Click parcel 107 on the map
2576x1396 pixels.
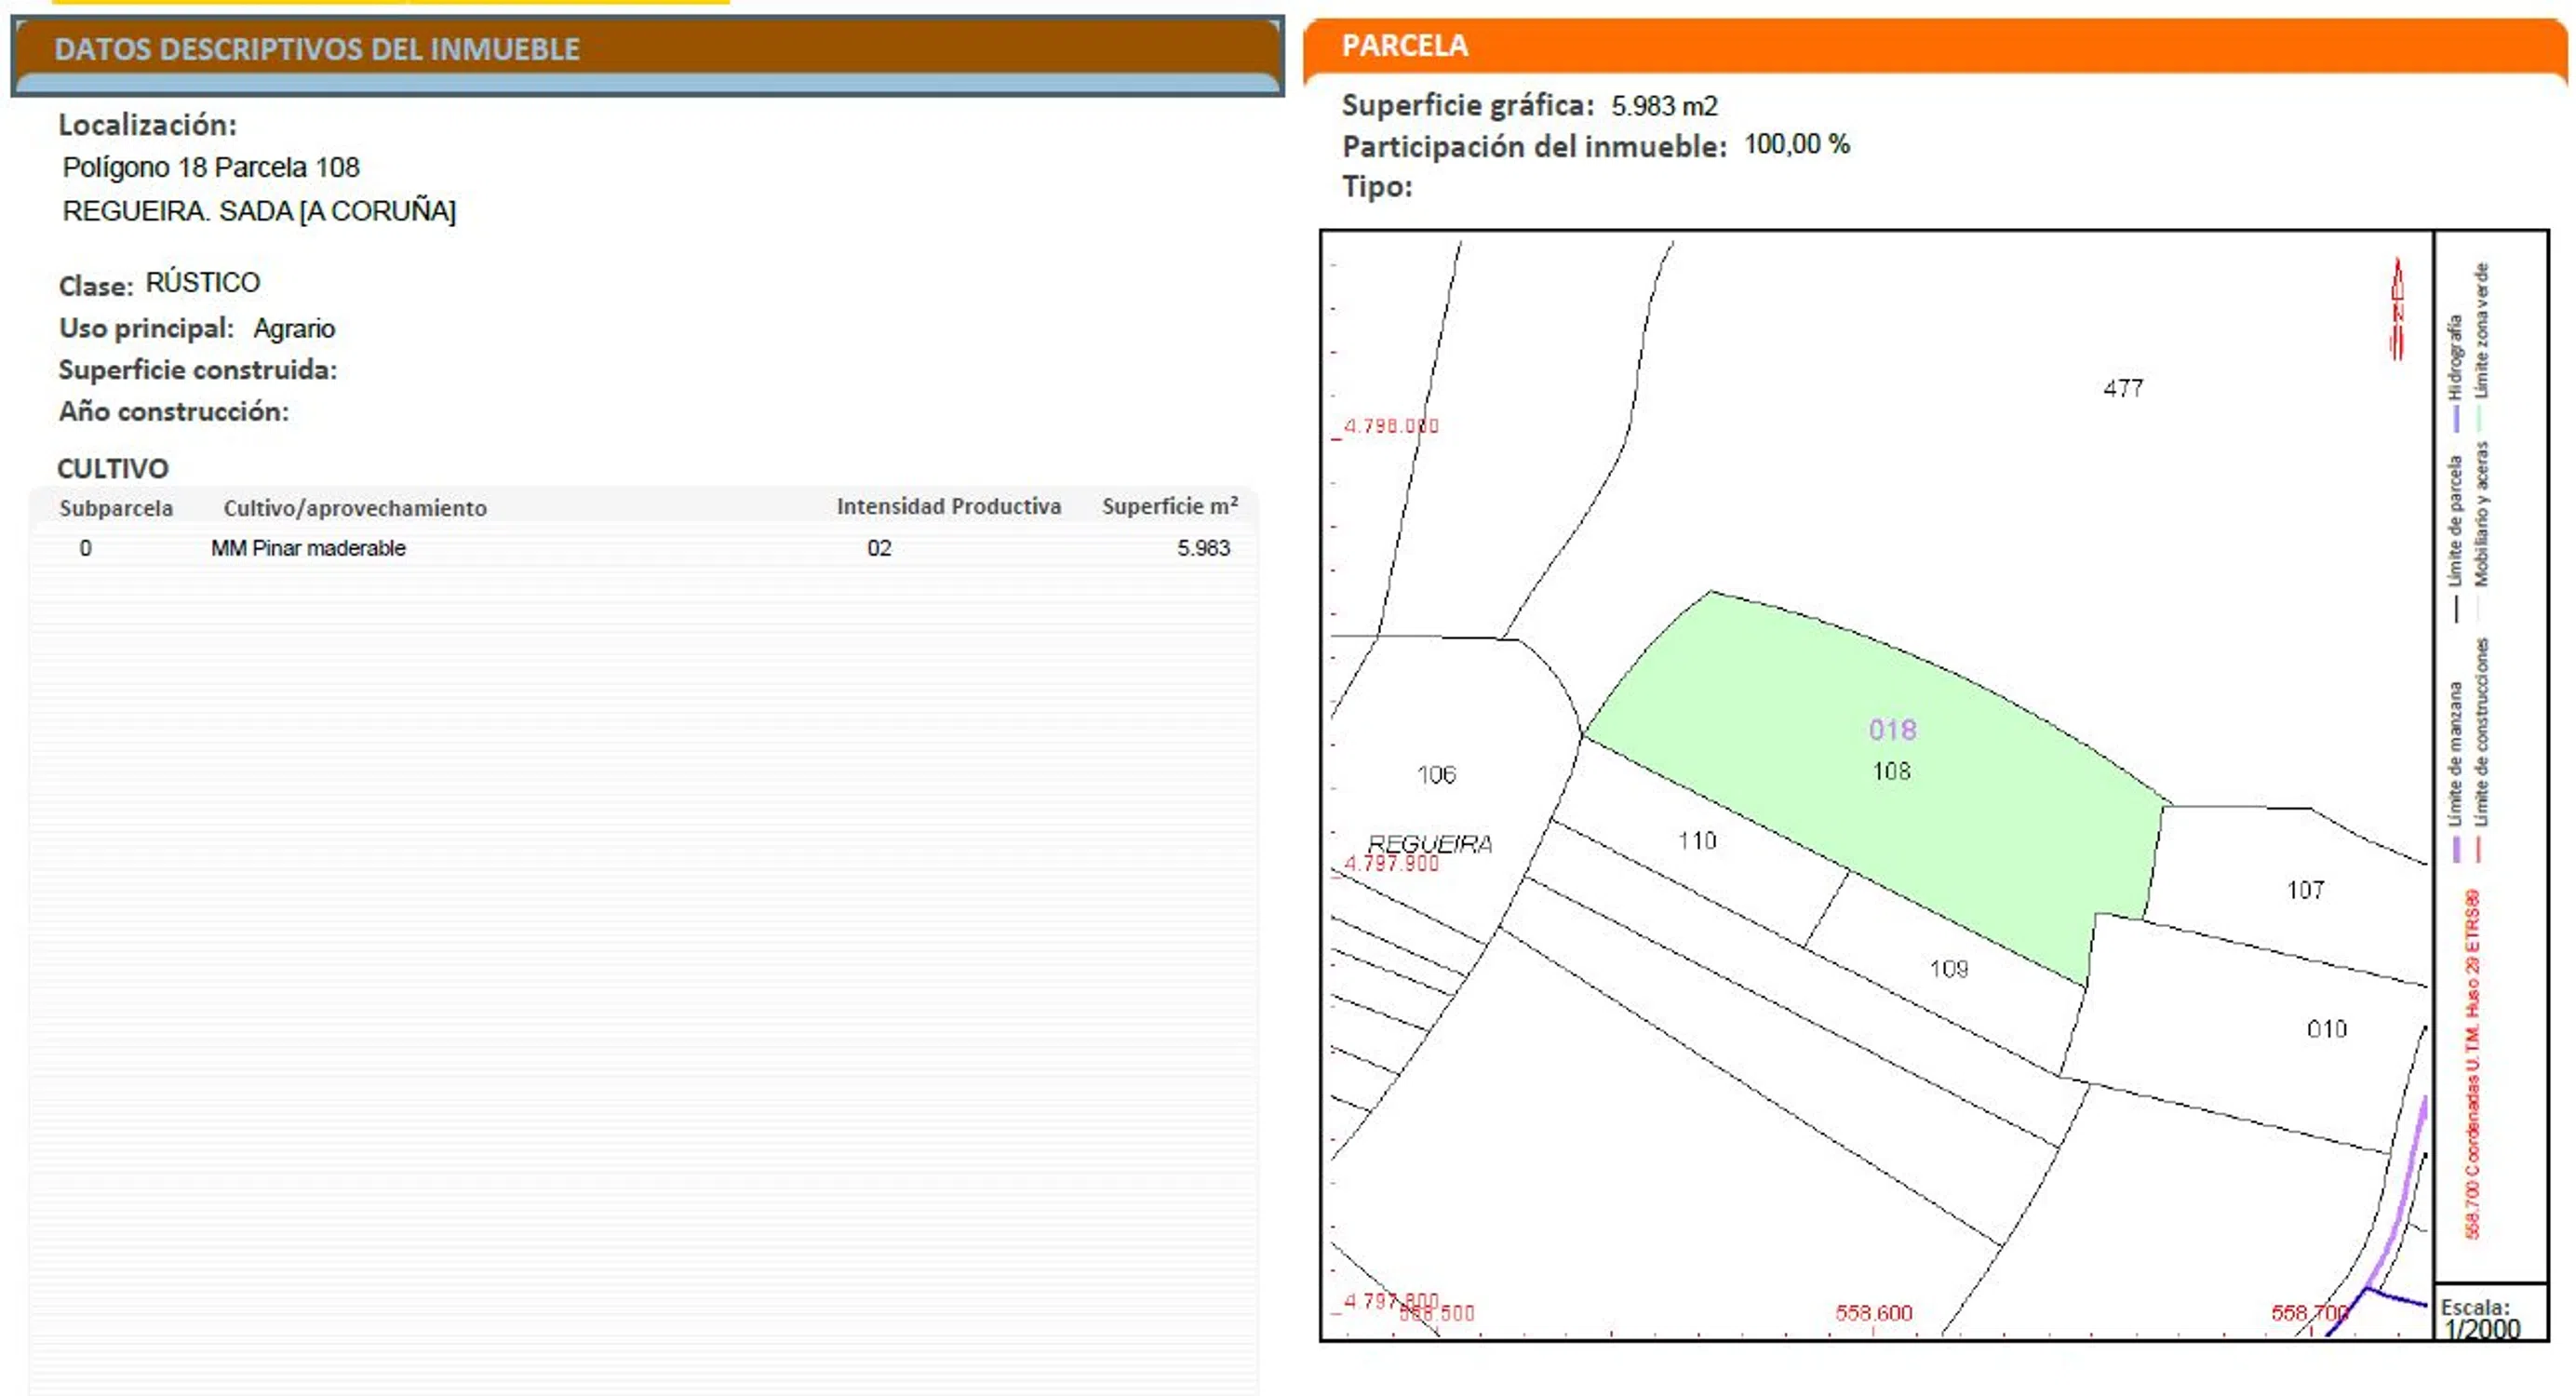2305,890
